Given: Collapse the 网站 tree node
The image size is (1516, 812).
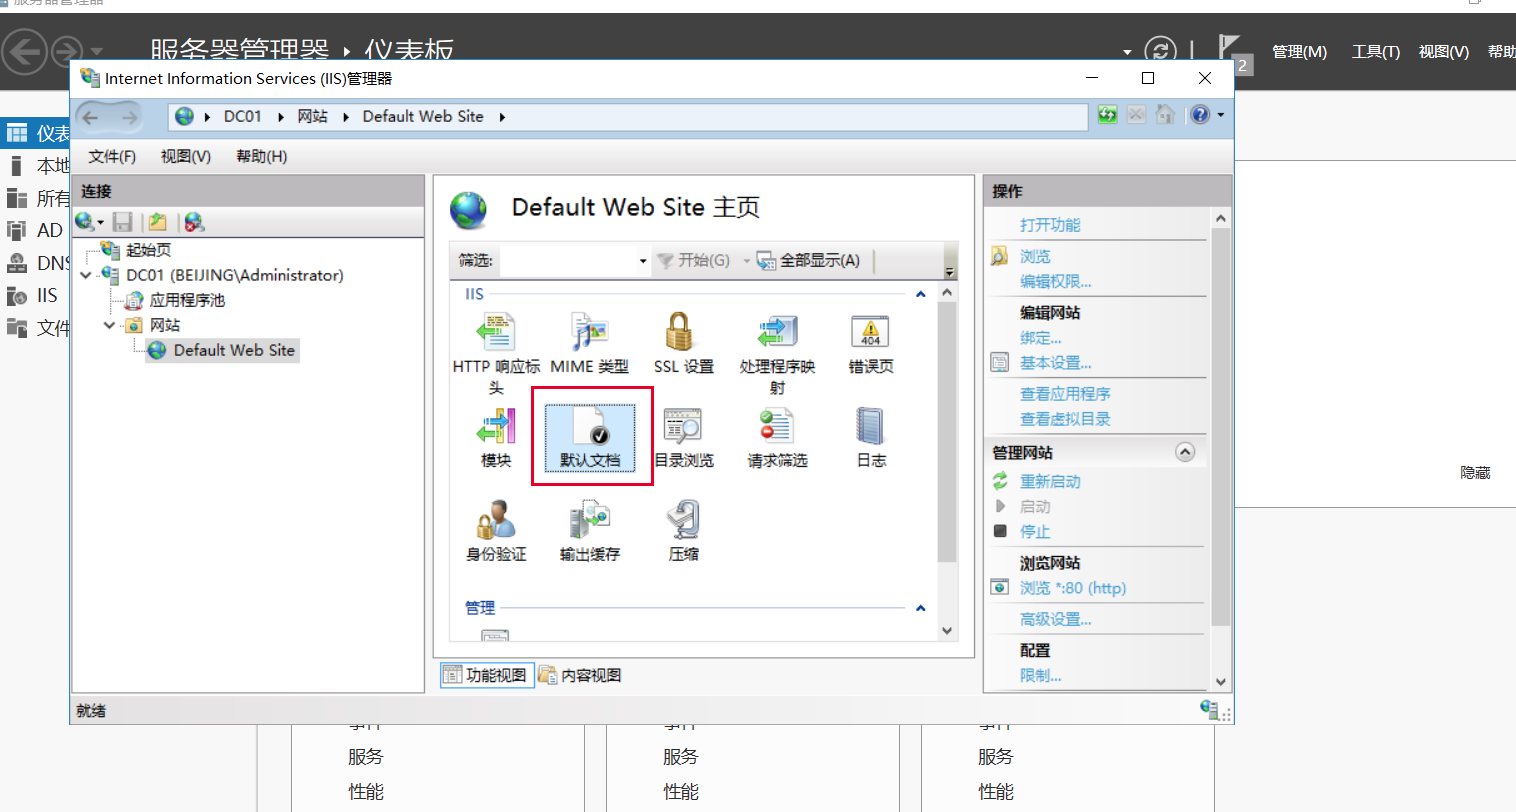Looking at the screenshot, I should tap(110, 325).
